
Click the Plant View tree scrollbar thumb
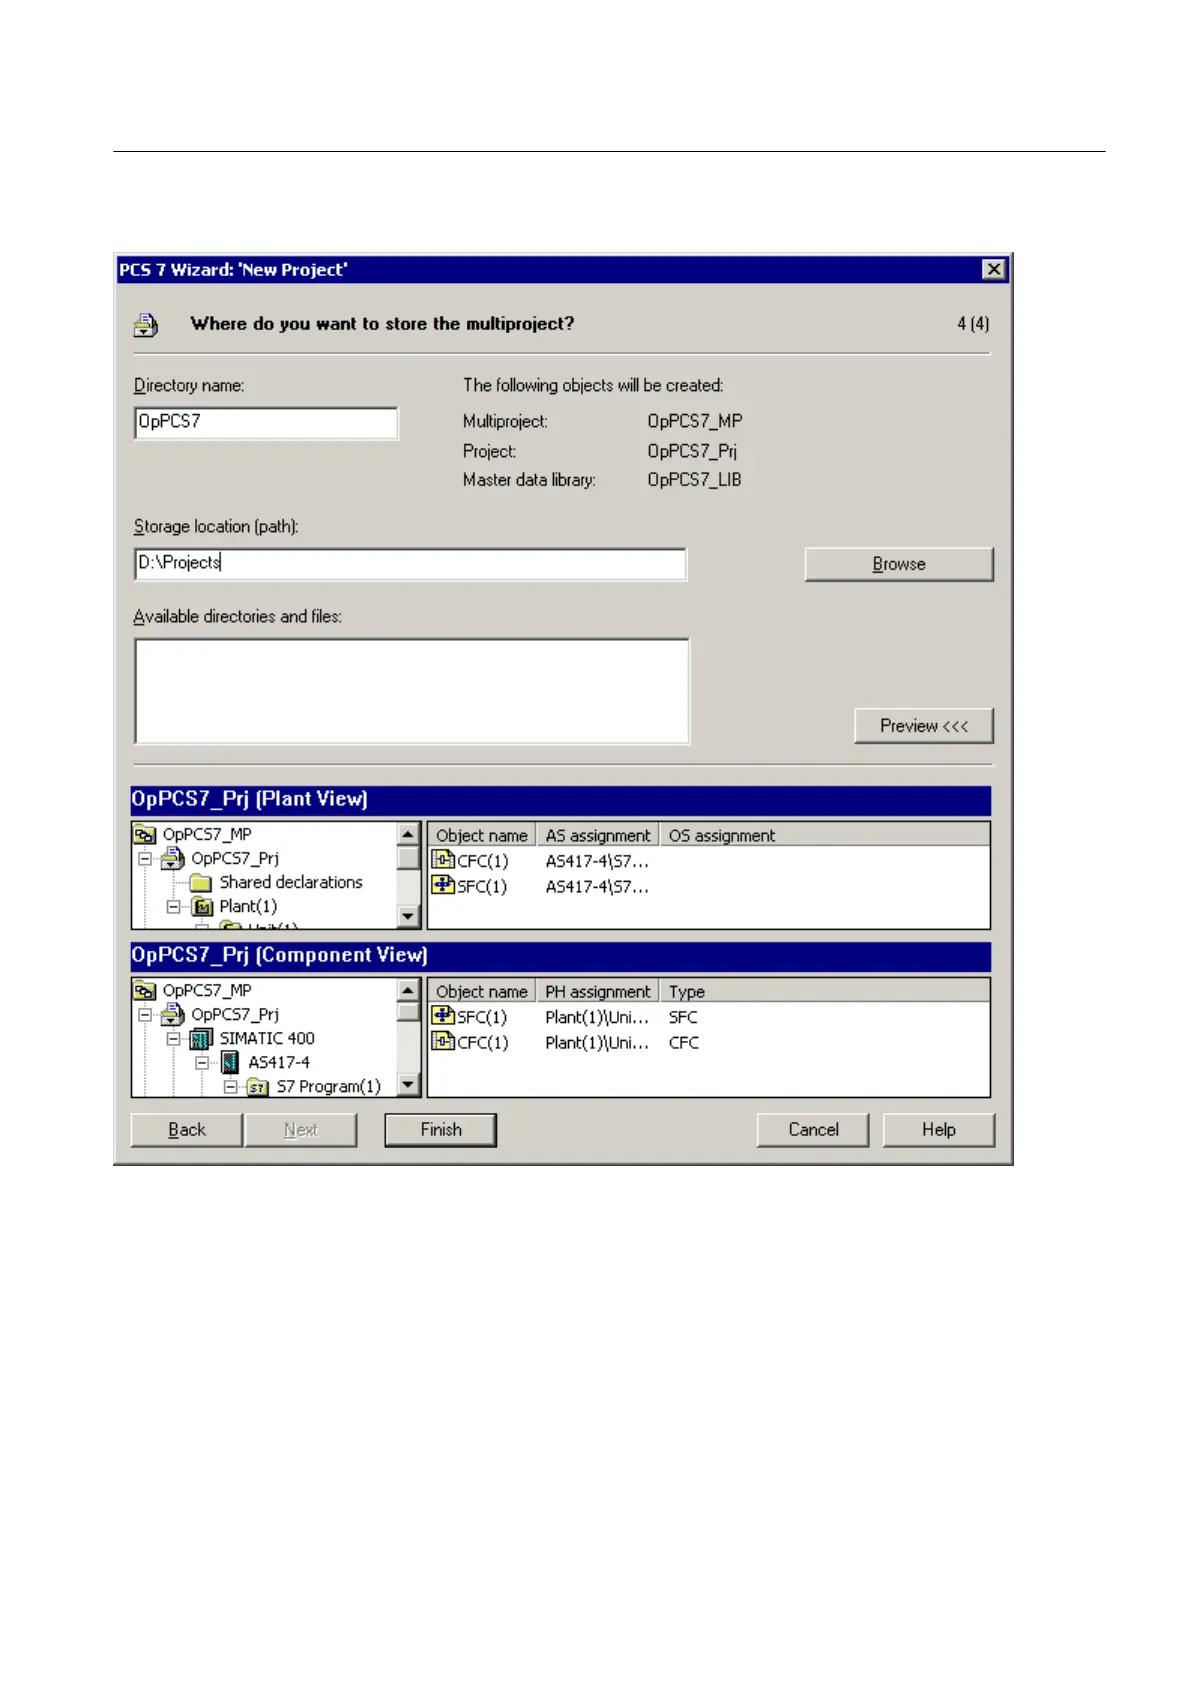tap(408, 858)
